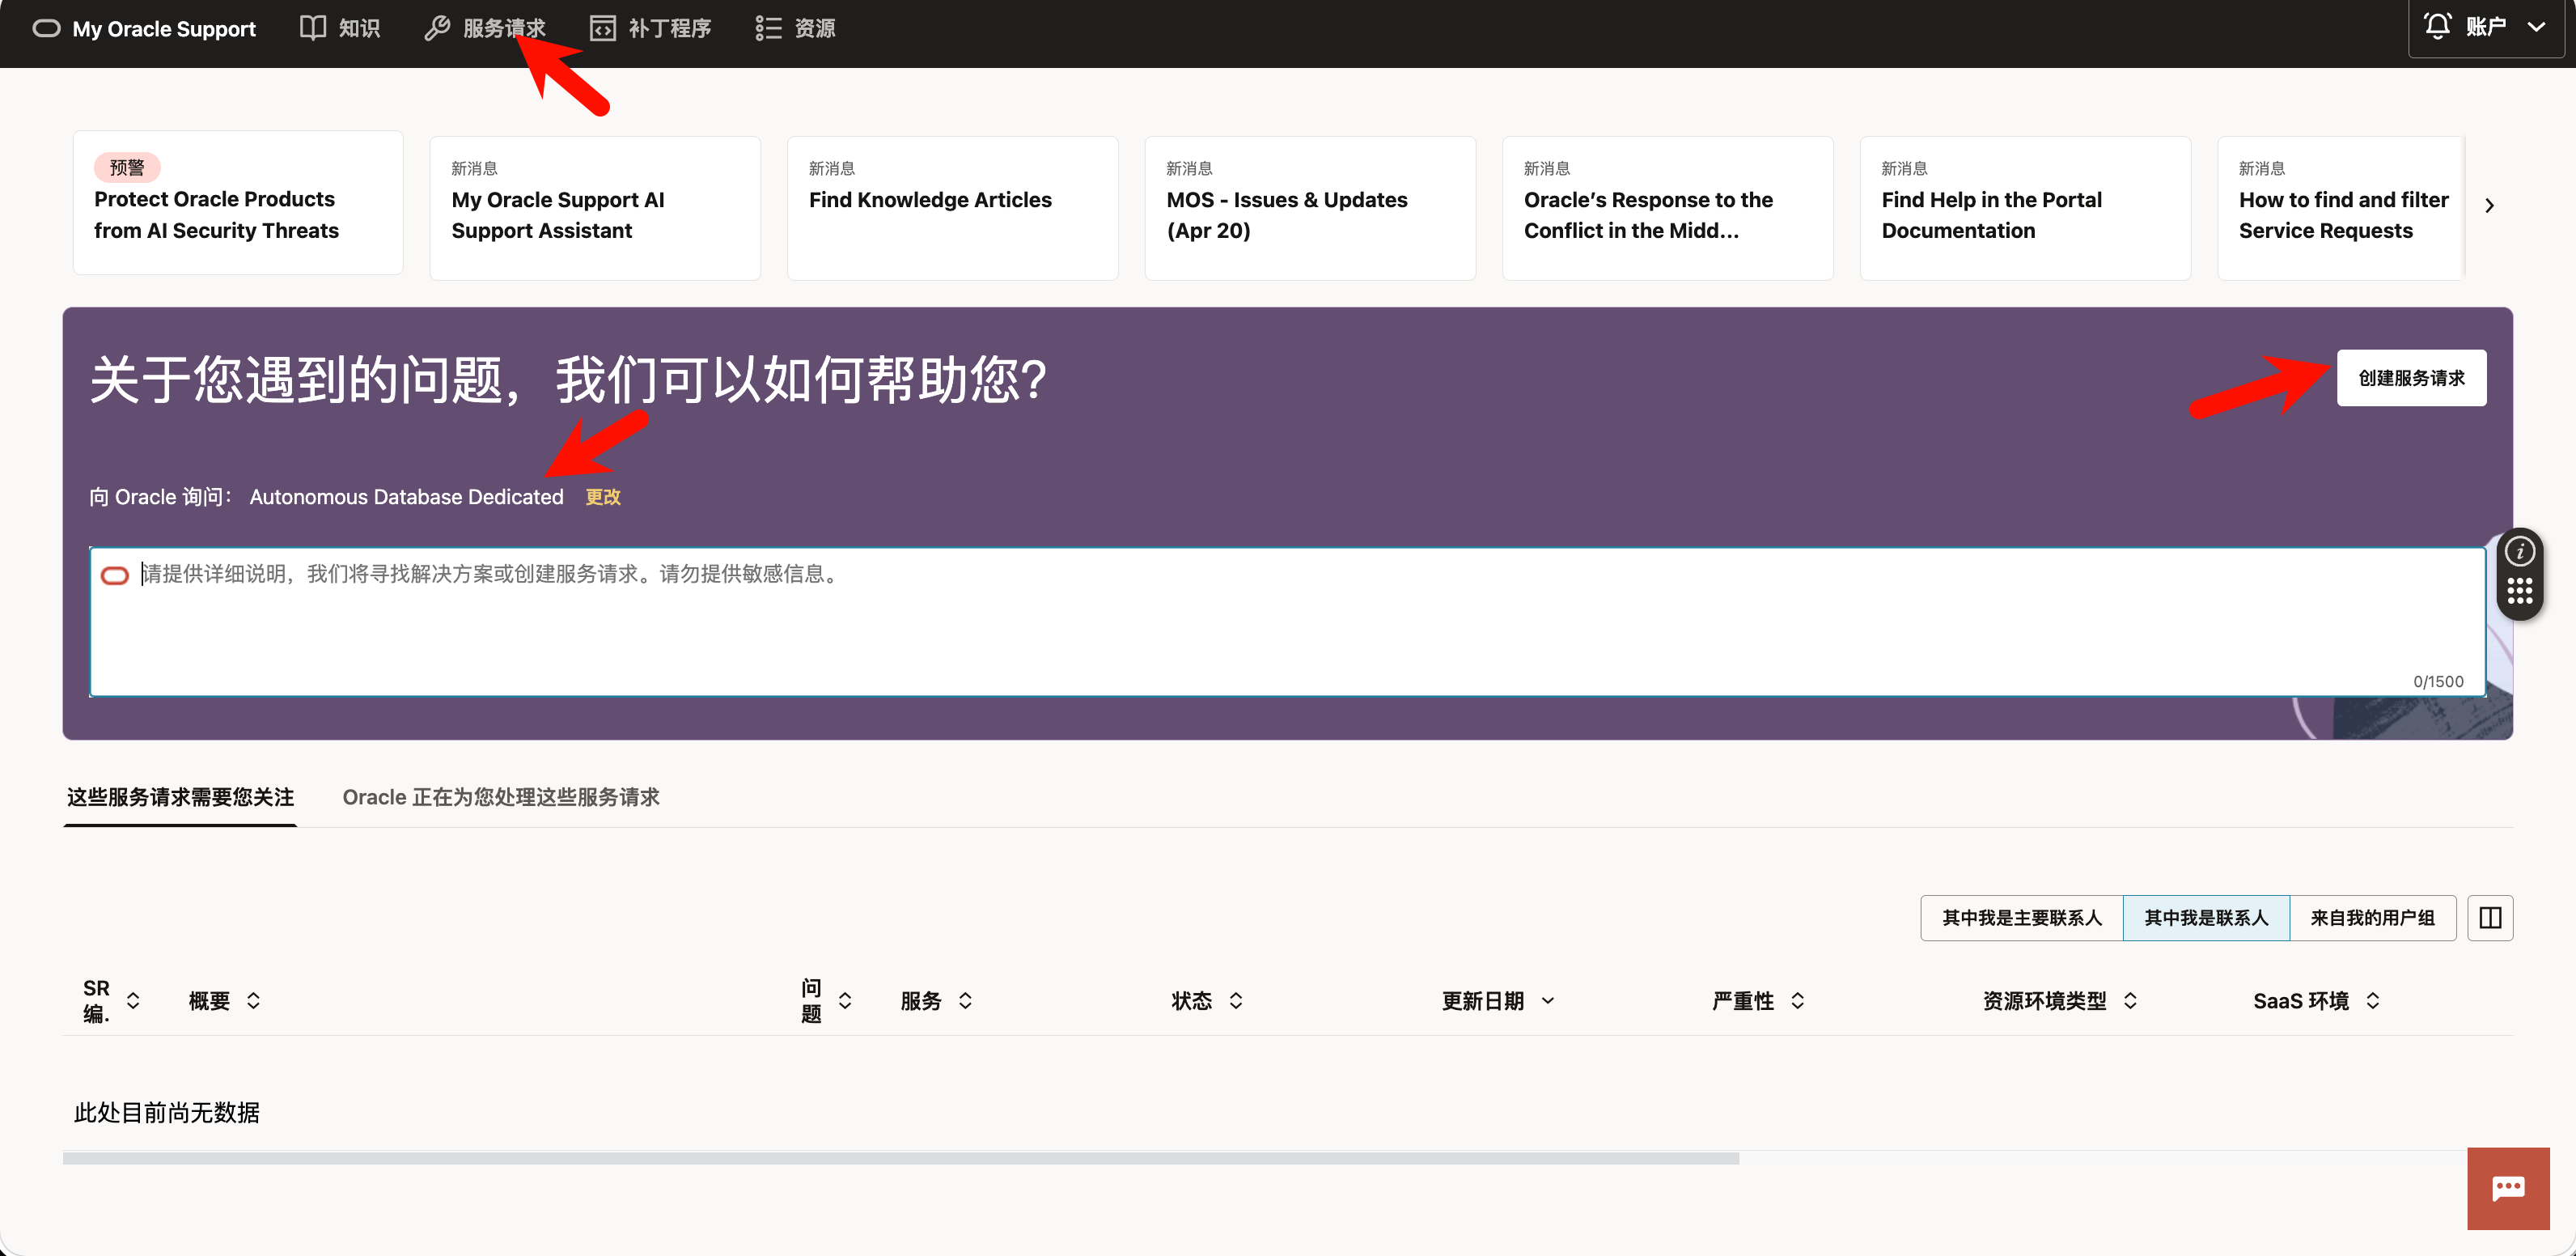This screenshot has height=1256, width=2576.
Task: Click the My Oracle Support logo
Action: pos(144,29)
